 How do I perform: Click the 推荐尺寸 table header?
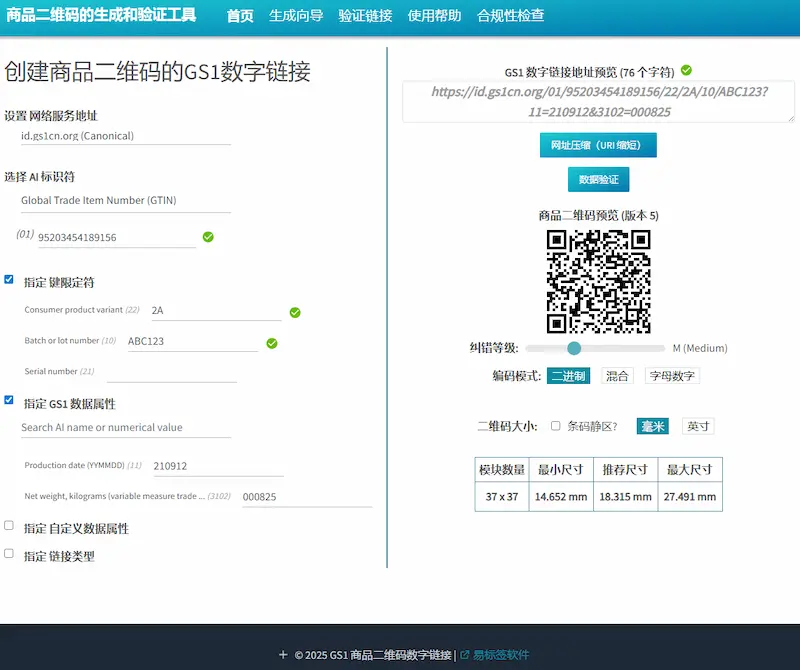(626, 469)
